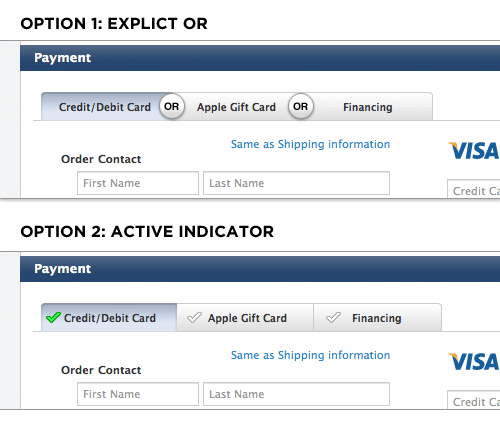Click the first OR badge in Option 1
Screen dimensions: 500x425
(172, 107)
